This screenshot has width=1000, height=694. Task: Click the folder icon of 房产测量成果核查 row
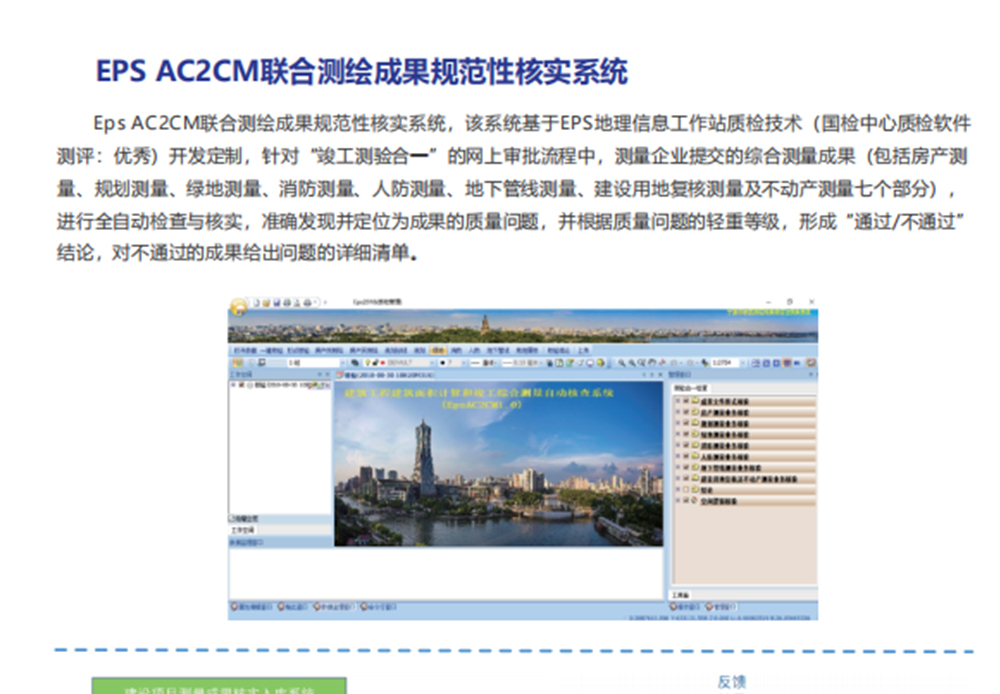[x=695, y=412]
